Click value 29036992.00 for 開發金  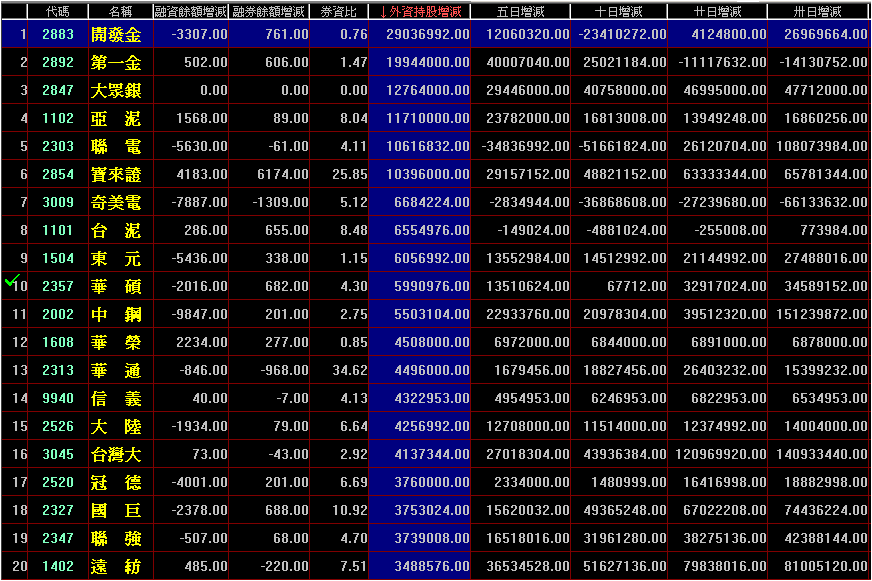pos(428,34)
